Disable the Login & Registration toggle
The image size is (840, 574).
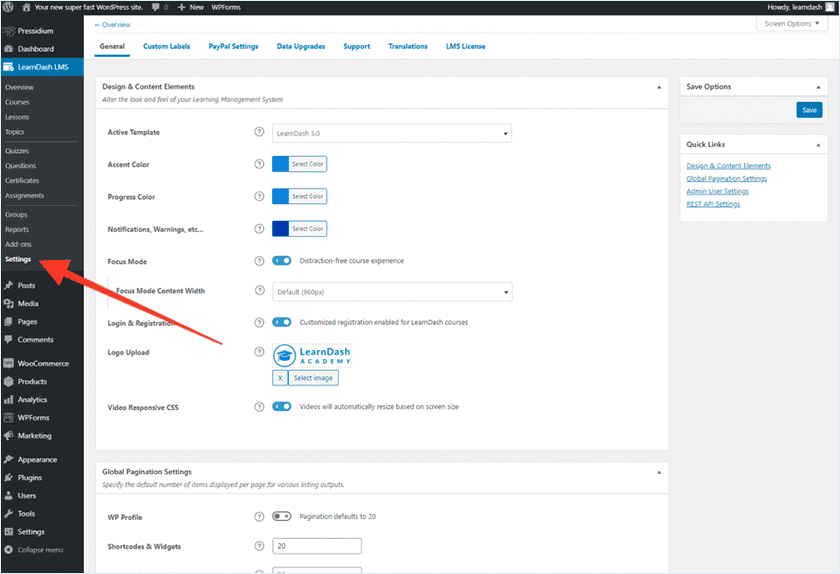[x=282, y=322]
